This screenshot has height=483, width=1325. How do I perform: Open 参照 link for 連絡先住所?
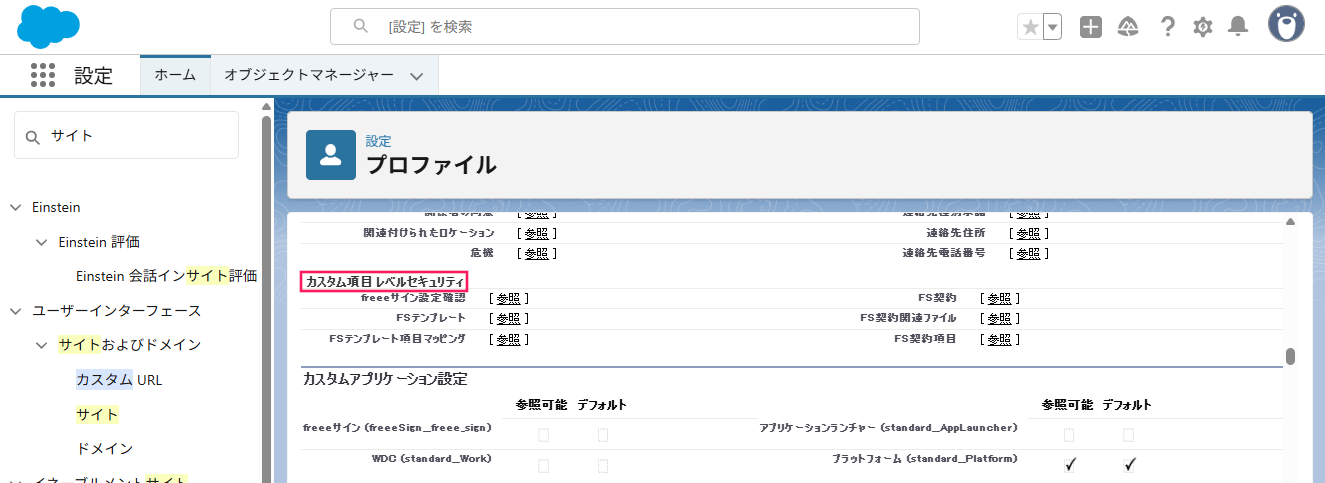1028,233
